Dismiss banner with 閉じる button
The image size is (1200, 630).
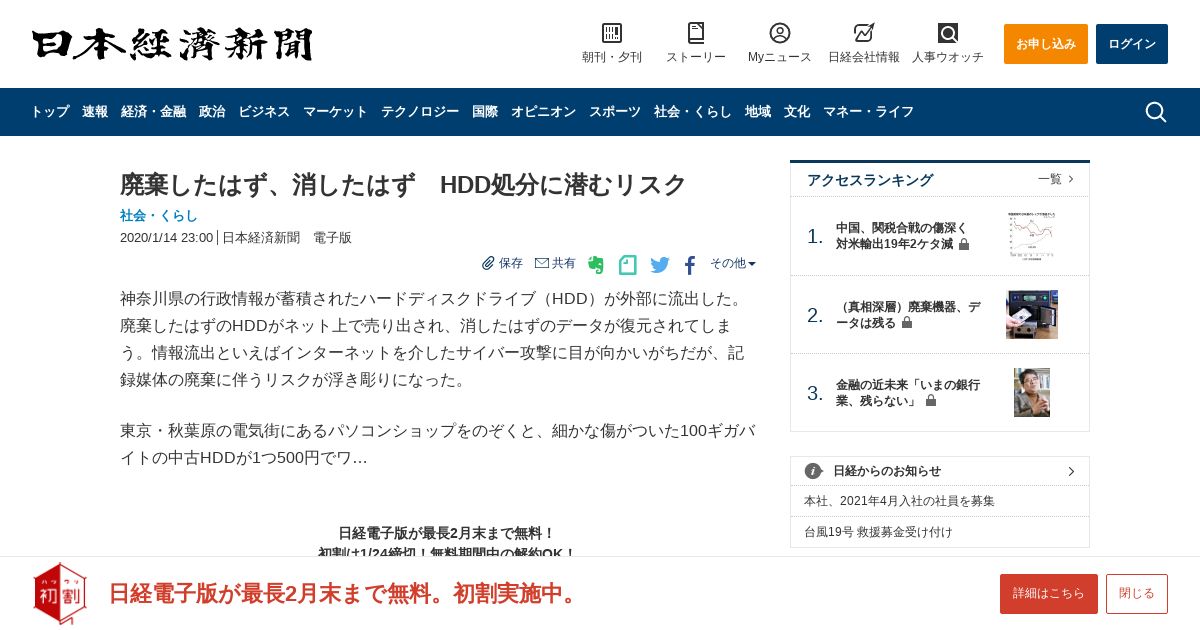coord(1137,594)
